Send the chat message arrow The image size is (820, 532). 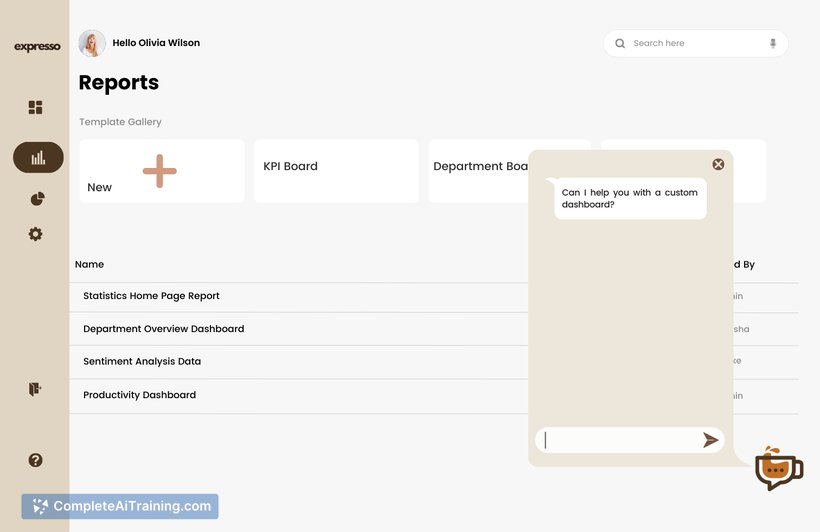pyautogui.click(x=710, y=440)
